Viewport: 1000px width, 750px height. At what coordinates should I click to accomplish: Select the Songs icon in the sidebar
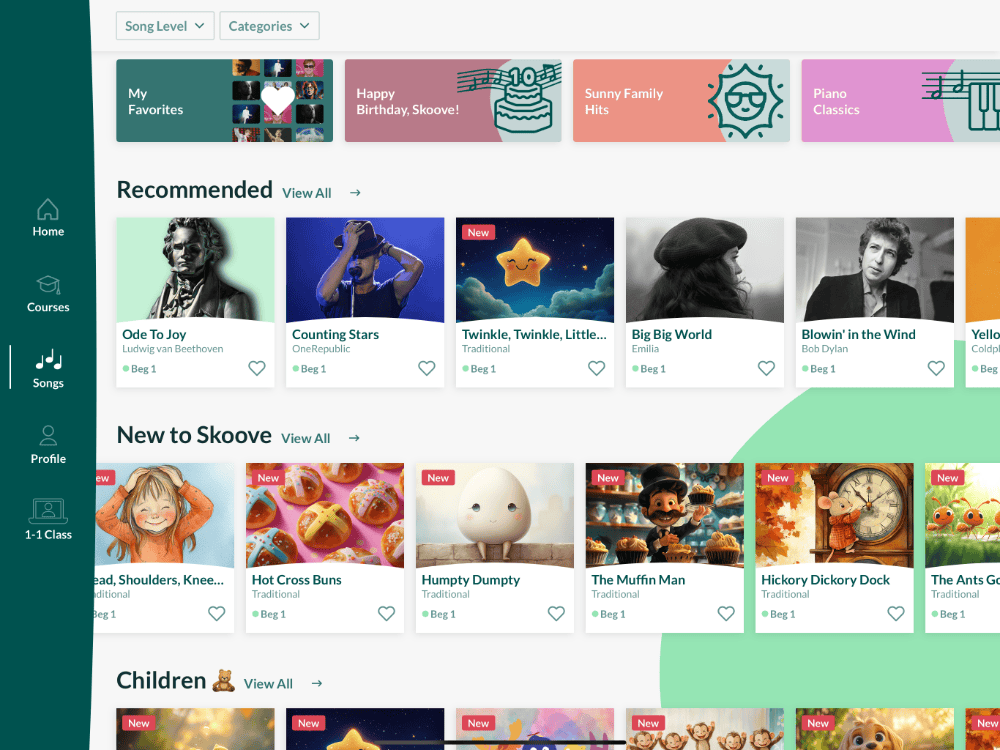48,361
